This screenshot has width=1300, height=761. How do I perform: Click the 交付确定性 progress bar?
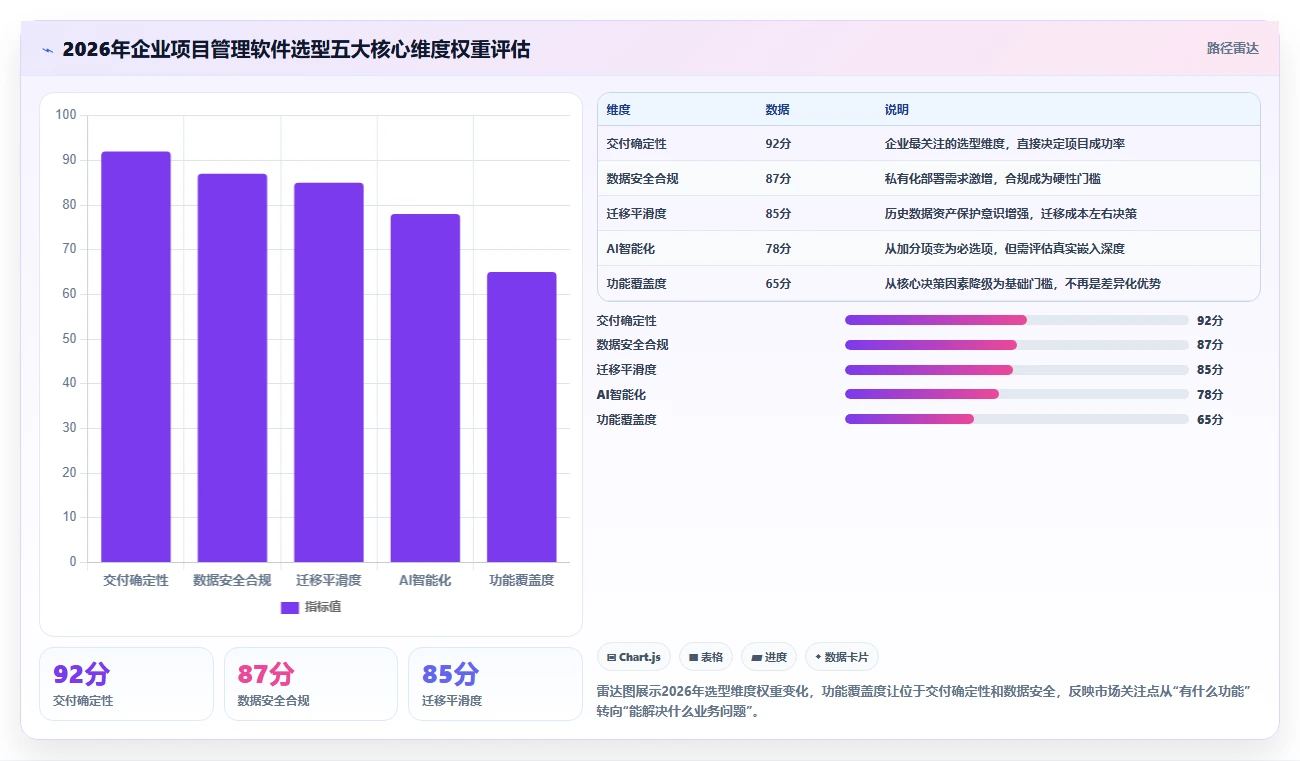coord(1017,320)
